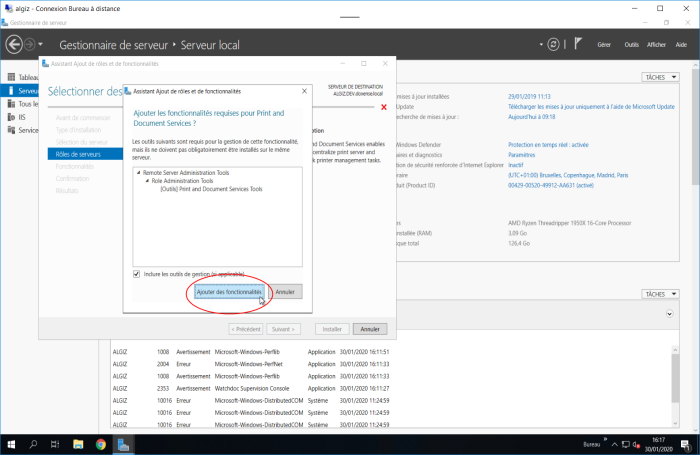Open the Outils menu
This screenshot has height=455, width=700.
point(631,45)
